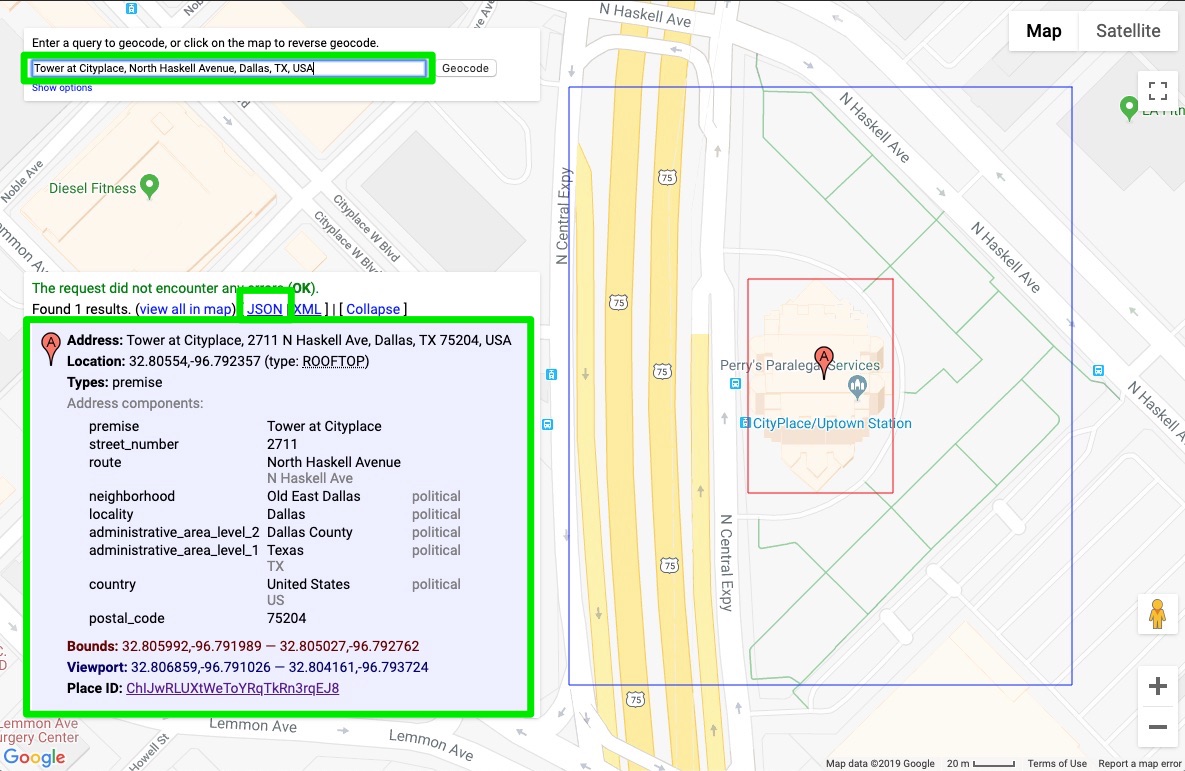Open the Place ID link
This screenshot has width=1185, height=771.
pos(232,688)
